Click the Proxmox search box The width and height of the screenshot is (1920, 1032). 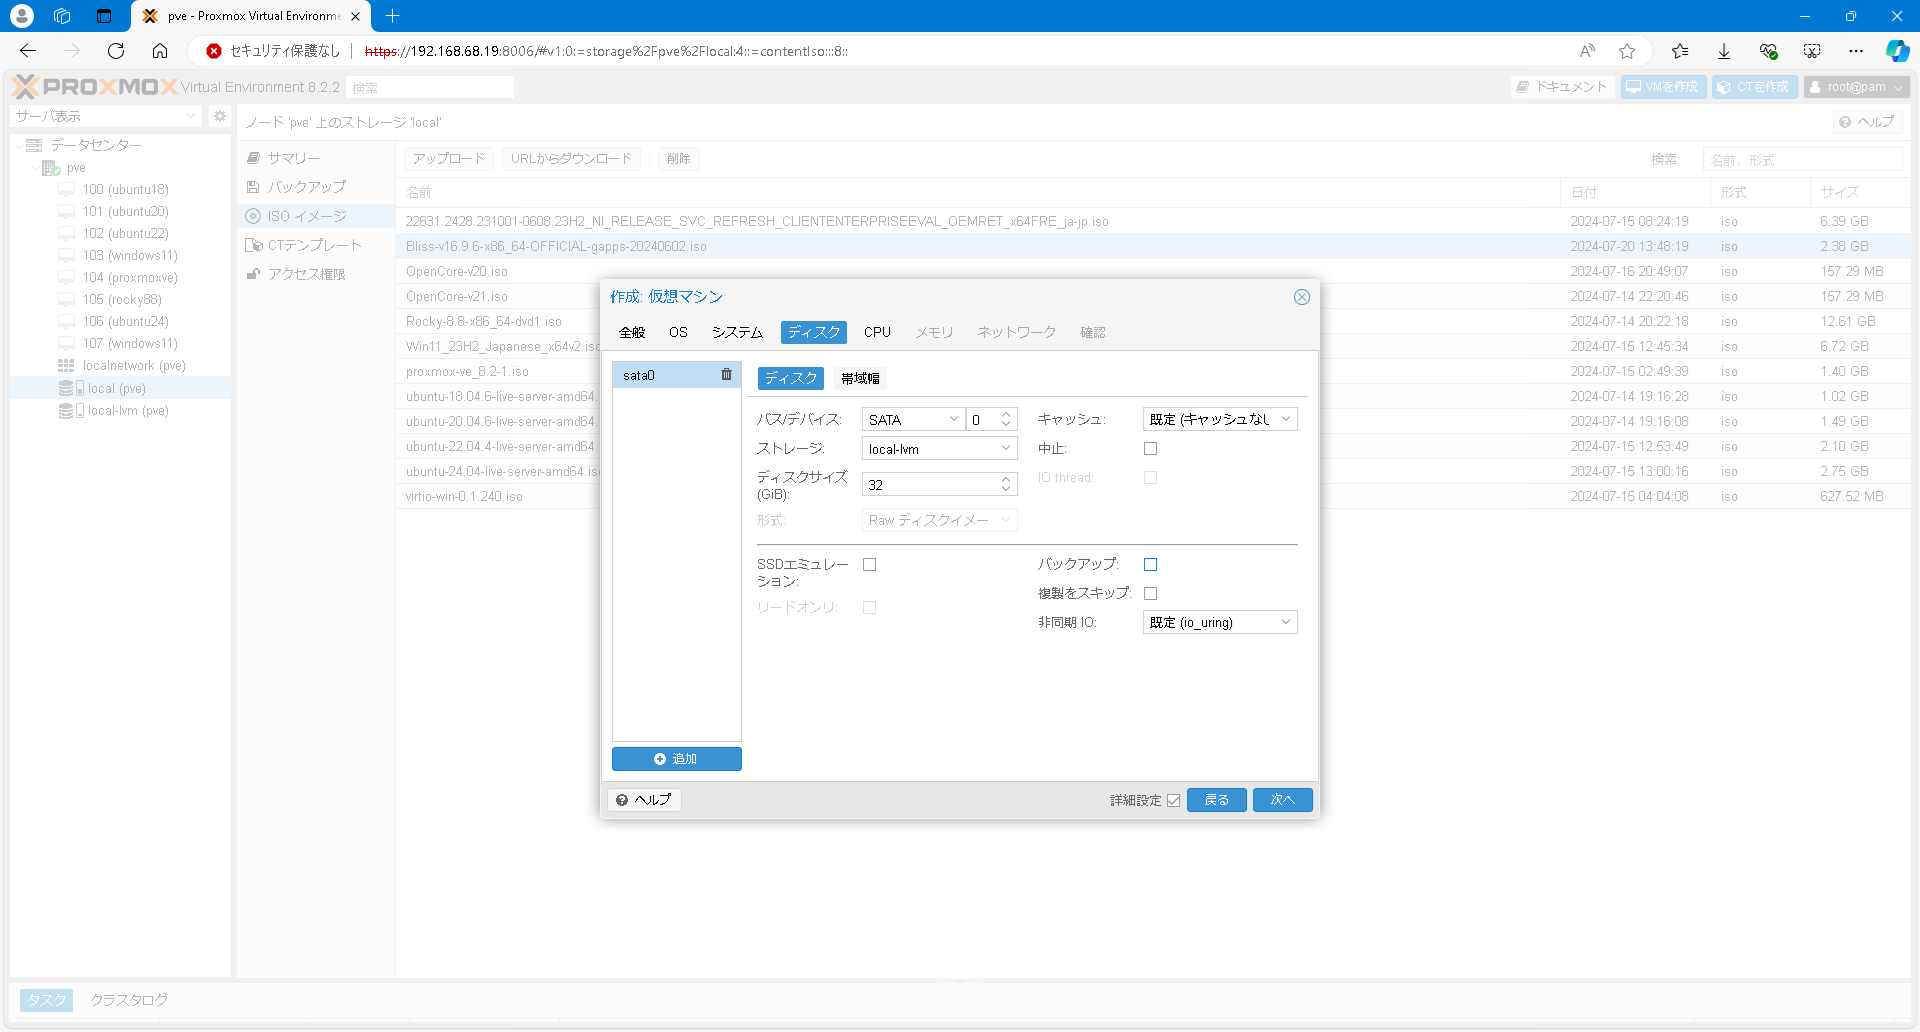(x=430, y=87)
